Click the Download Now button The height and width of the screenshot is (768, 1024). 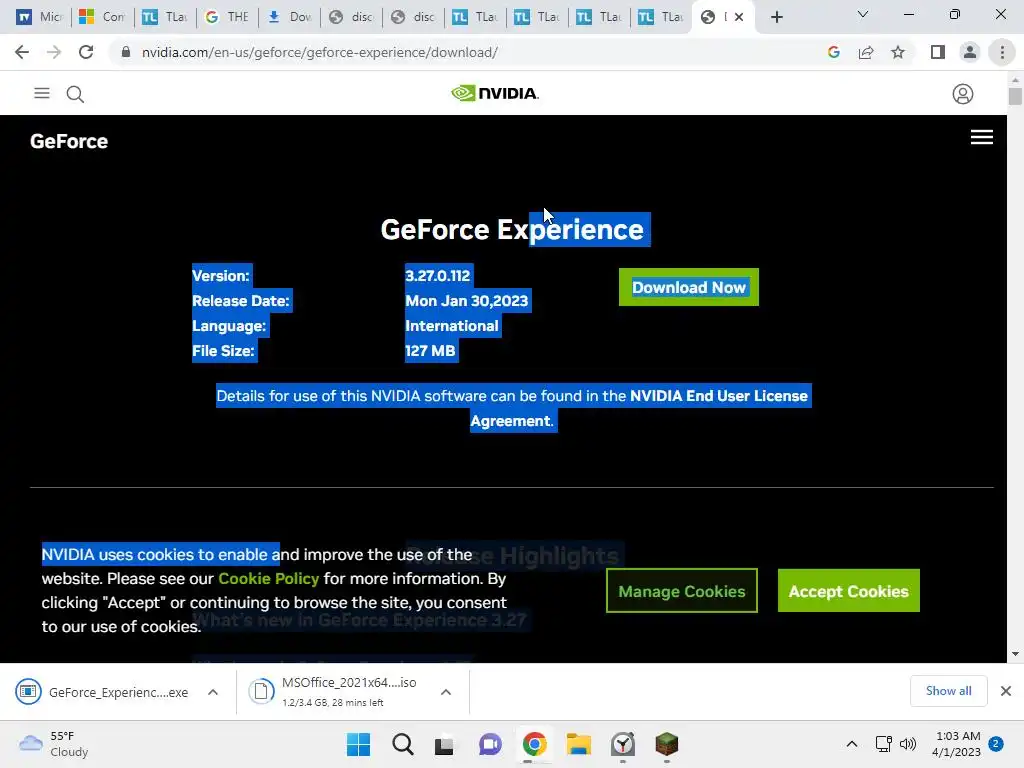(x=688, y=287)
